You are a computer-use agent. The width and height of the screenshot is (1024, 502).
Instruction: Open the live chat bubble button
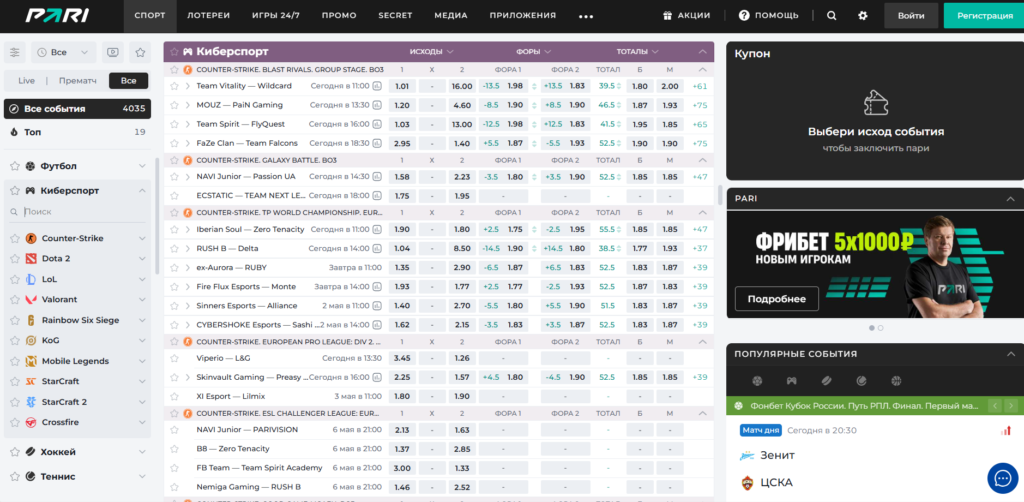[1002, 478]
